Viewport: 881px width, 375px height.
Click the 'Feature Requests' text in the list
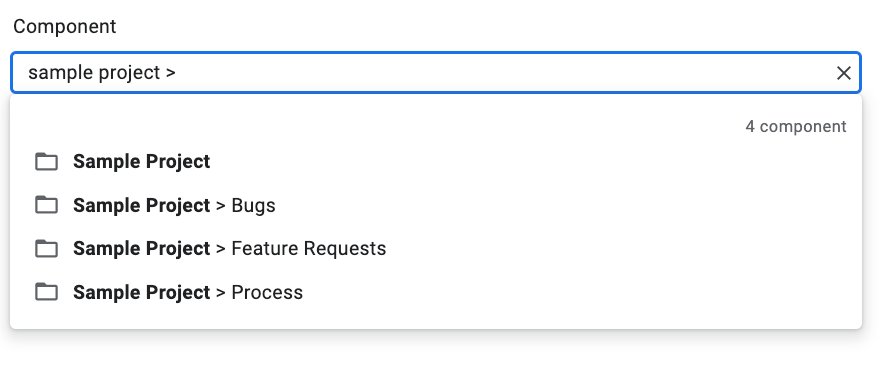pyautogui.click(x=309, y=249)
